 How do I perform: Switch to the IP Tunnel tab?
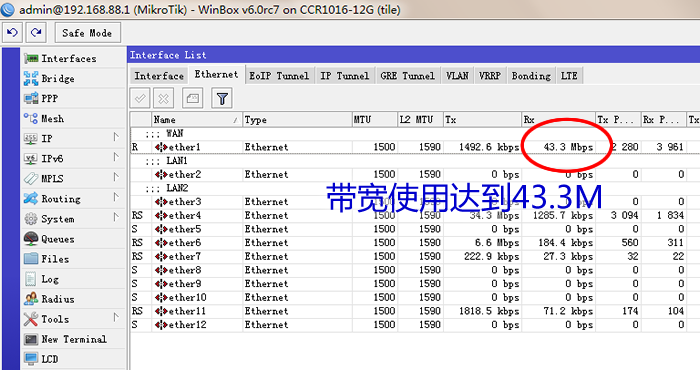[x=345, y=76]
